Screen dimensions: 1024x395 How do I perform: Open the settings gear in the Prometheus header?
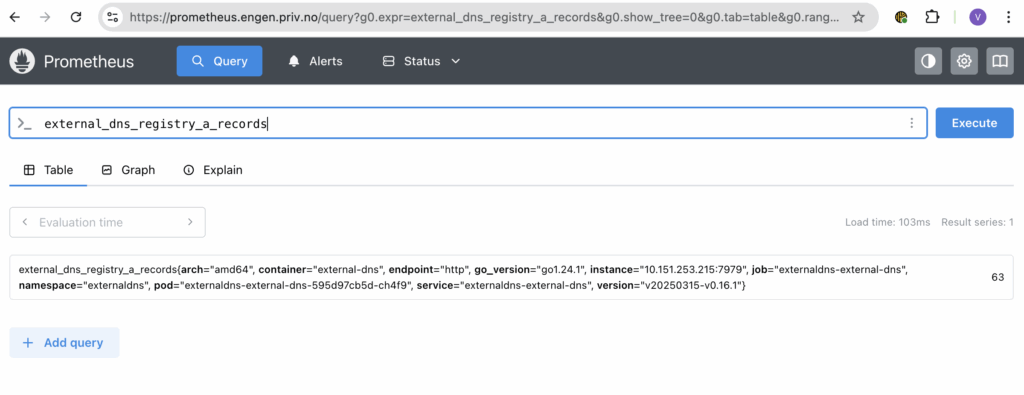(x=964, y=61)
